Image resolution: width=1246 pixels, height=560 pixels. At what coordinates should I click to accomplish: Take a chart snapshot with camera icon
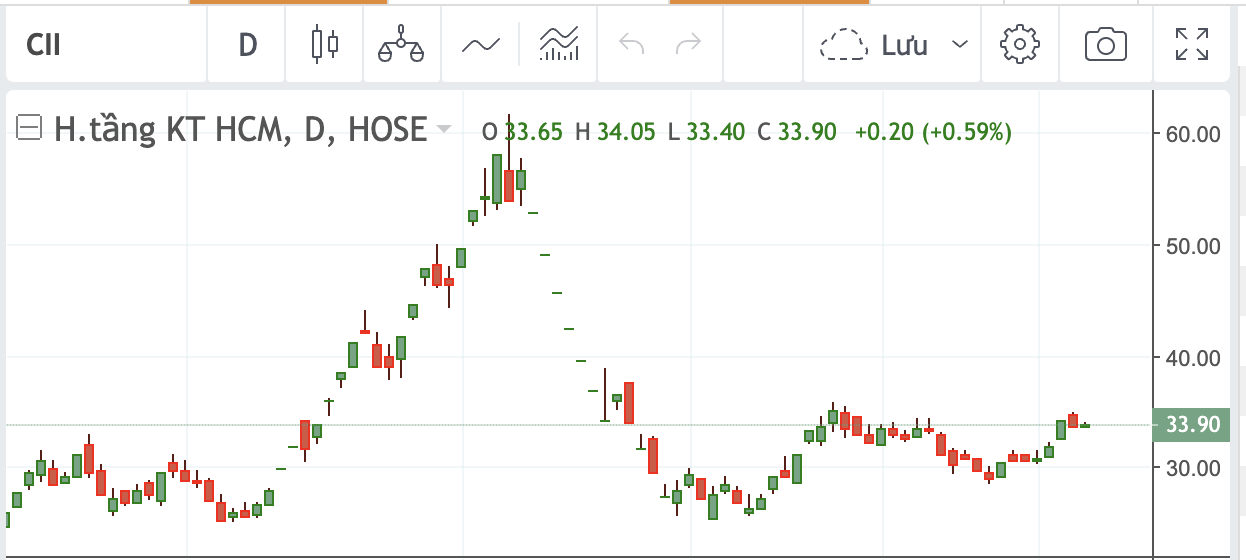1105,45
